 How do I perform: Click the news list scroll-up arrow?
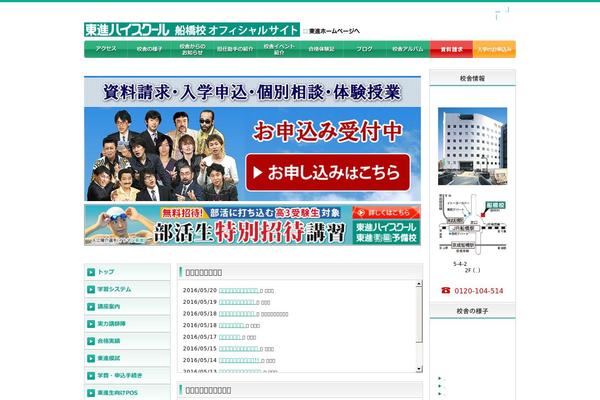coord(419,284)
